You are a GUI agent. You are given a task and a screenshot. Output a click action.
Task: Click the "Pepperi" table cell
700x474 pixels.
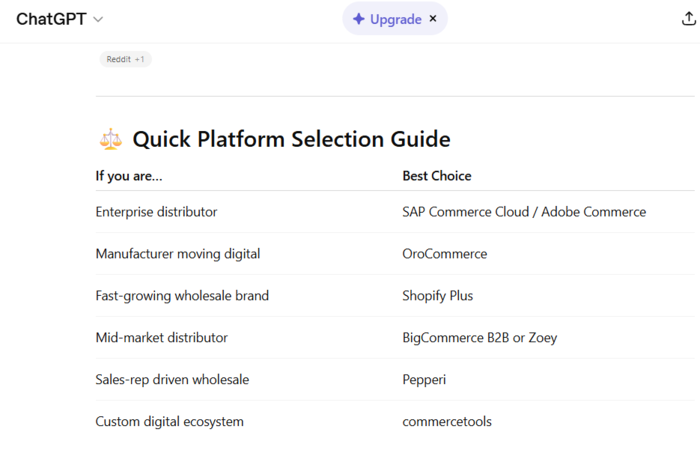[424, 380]
